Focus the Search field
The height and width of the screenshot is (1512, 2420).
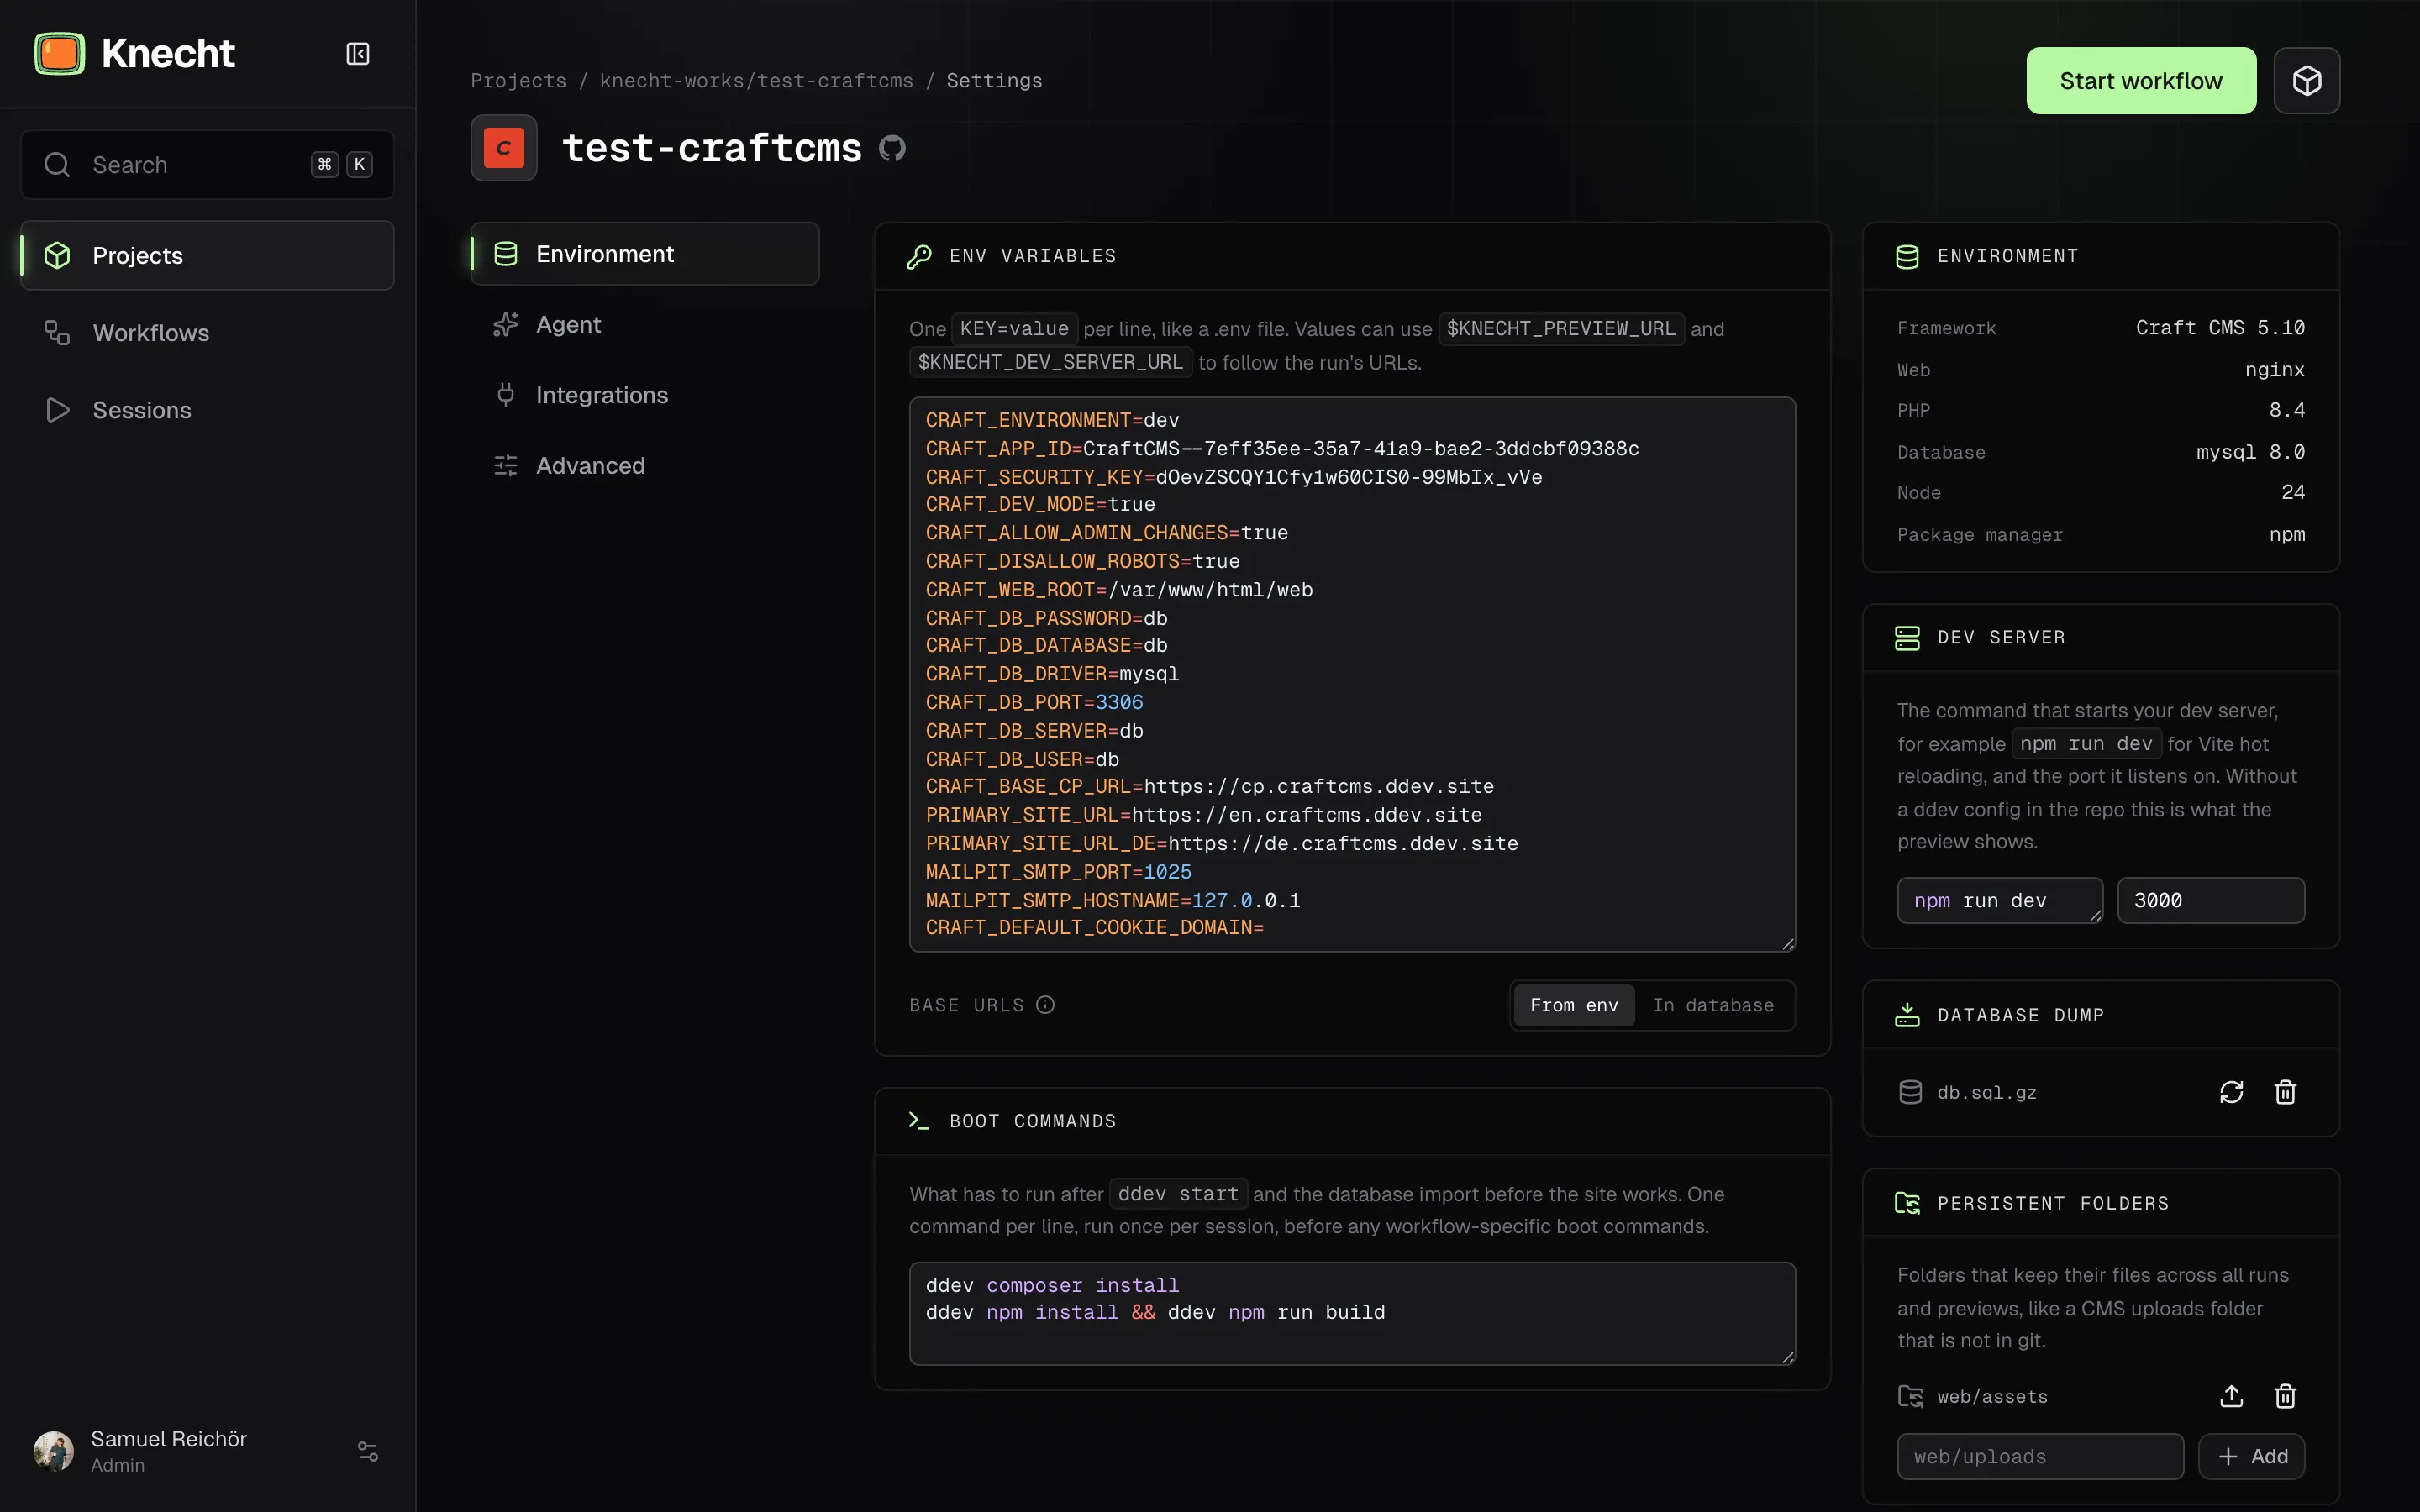pyautogui.click(x=207, y=165)
